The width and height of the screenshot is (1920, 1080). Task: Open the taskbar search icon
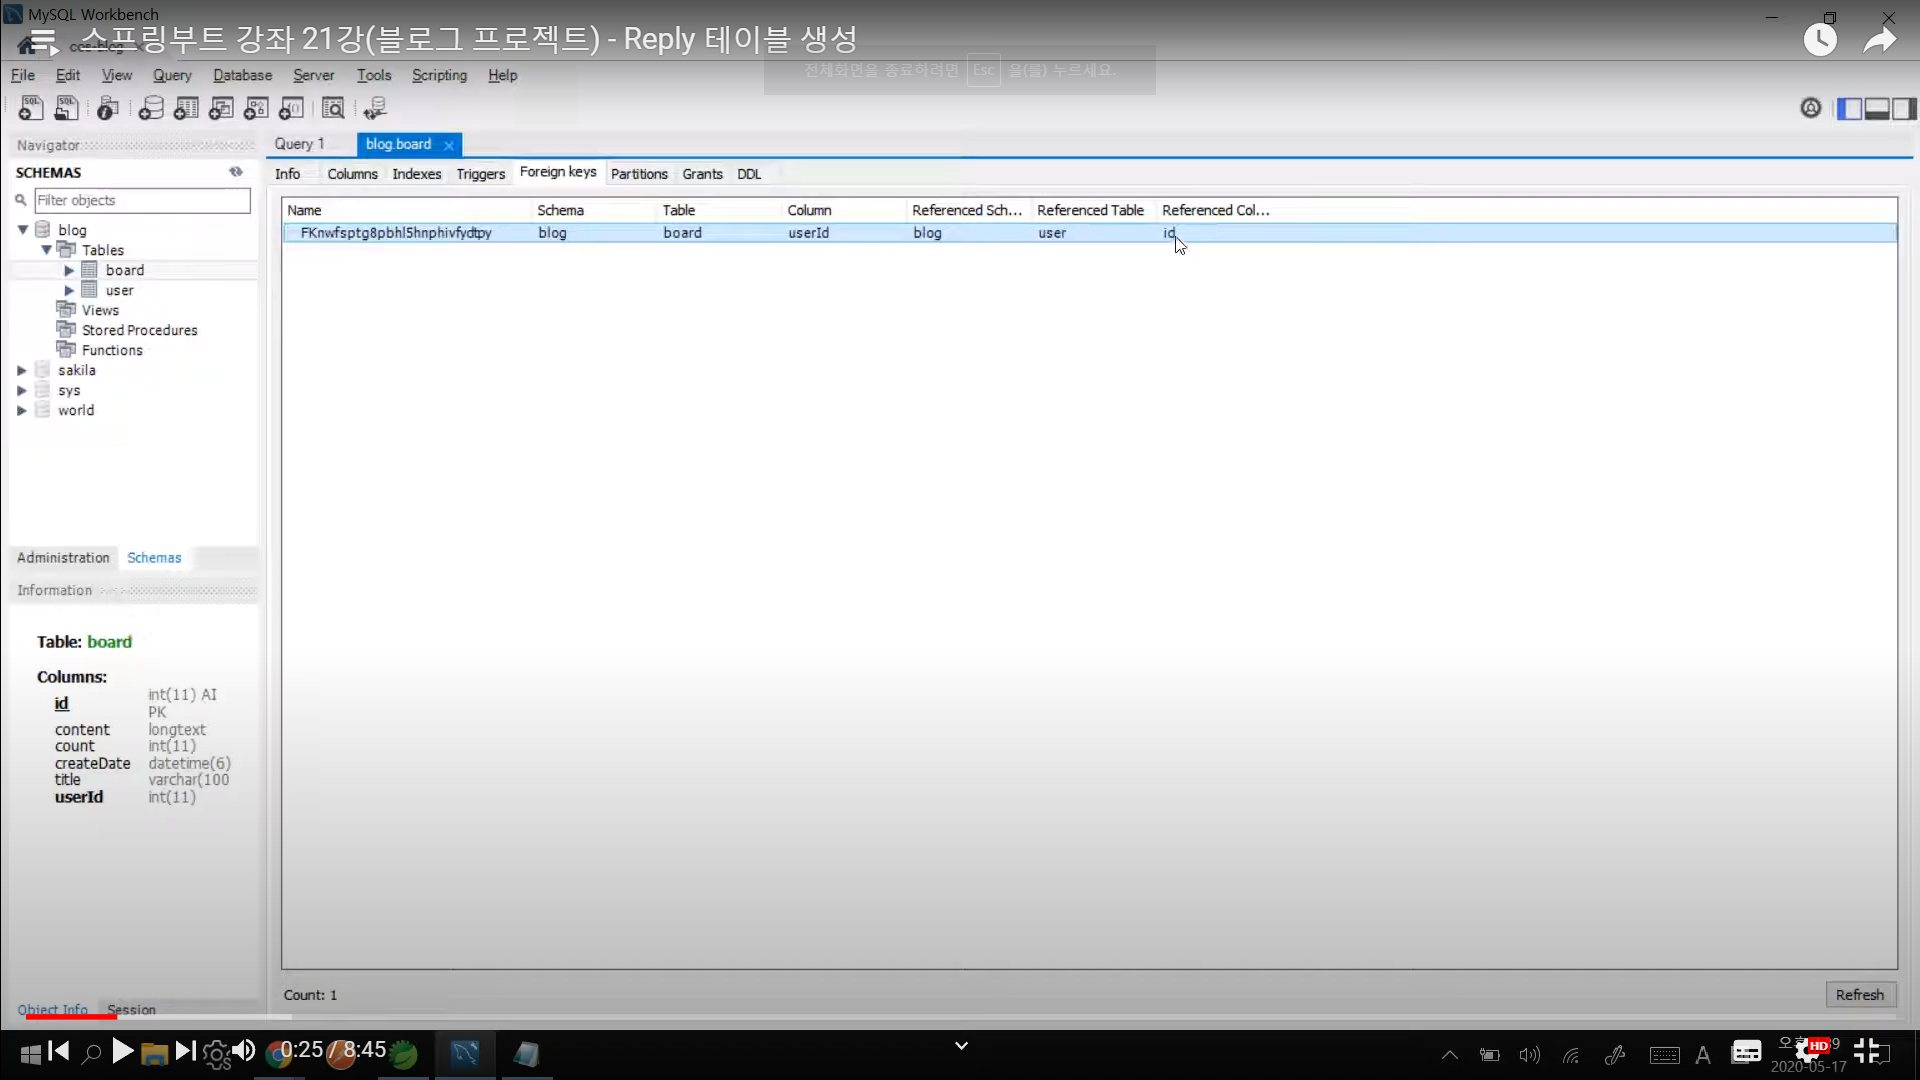pos(91,1053)
